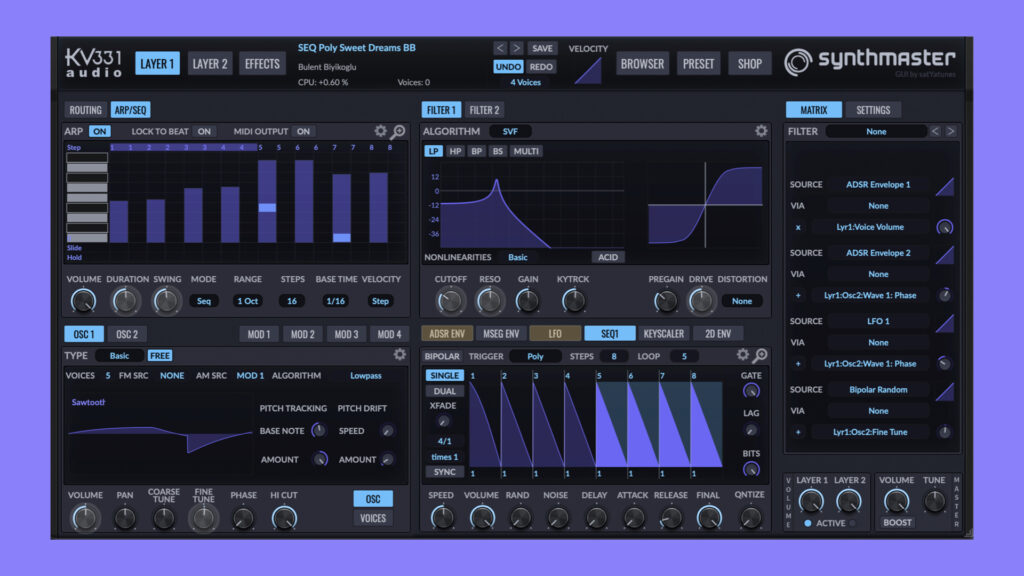Click the REDO button
1024x576 pixels.
[541, 67]
